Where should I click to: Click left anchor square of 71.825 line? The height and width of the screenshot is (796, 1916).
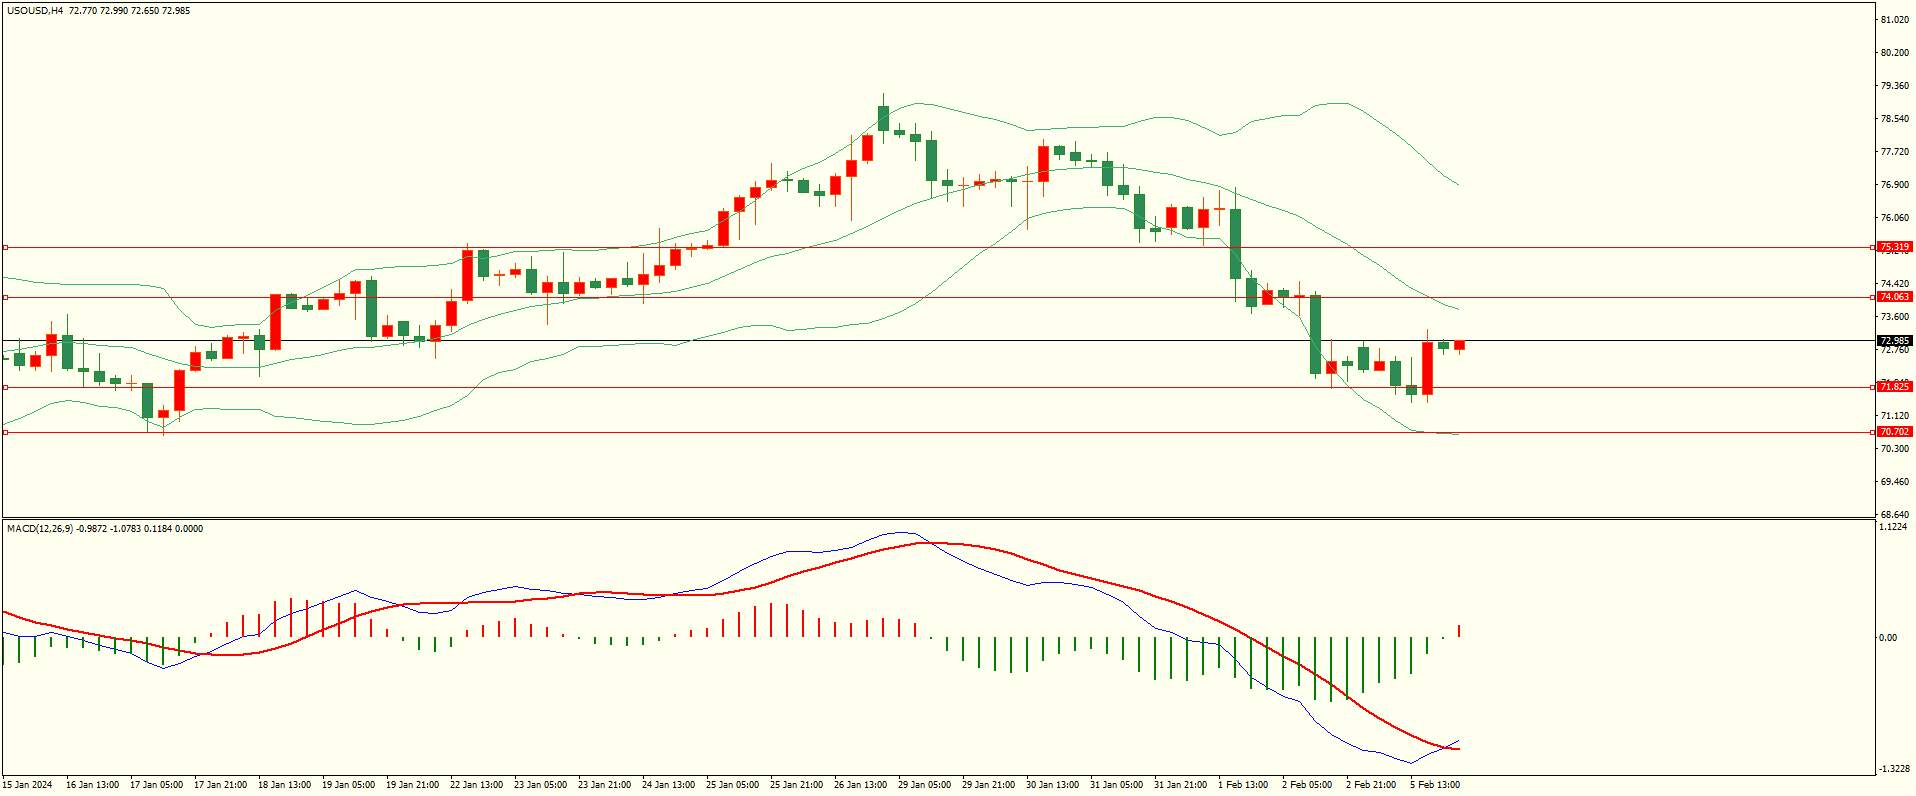pos(5,387)
